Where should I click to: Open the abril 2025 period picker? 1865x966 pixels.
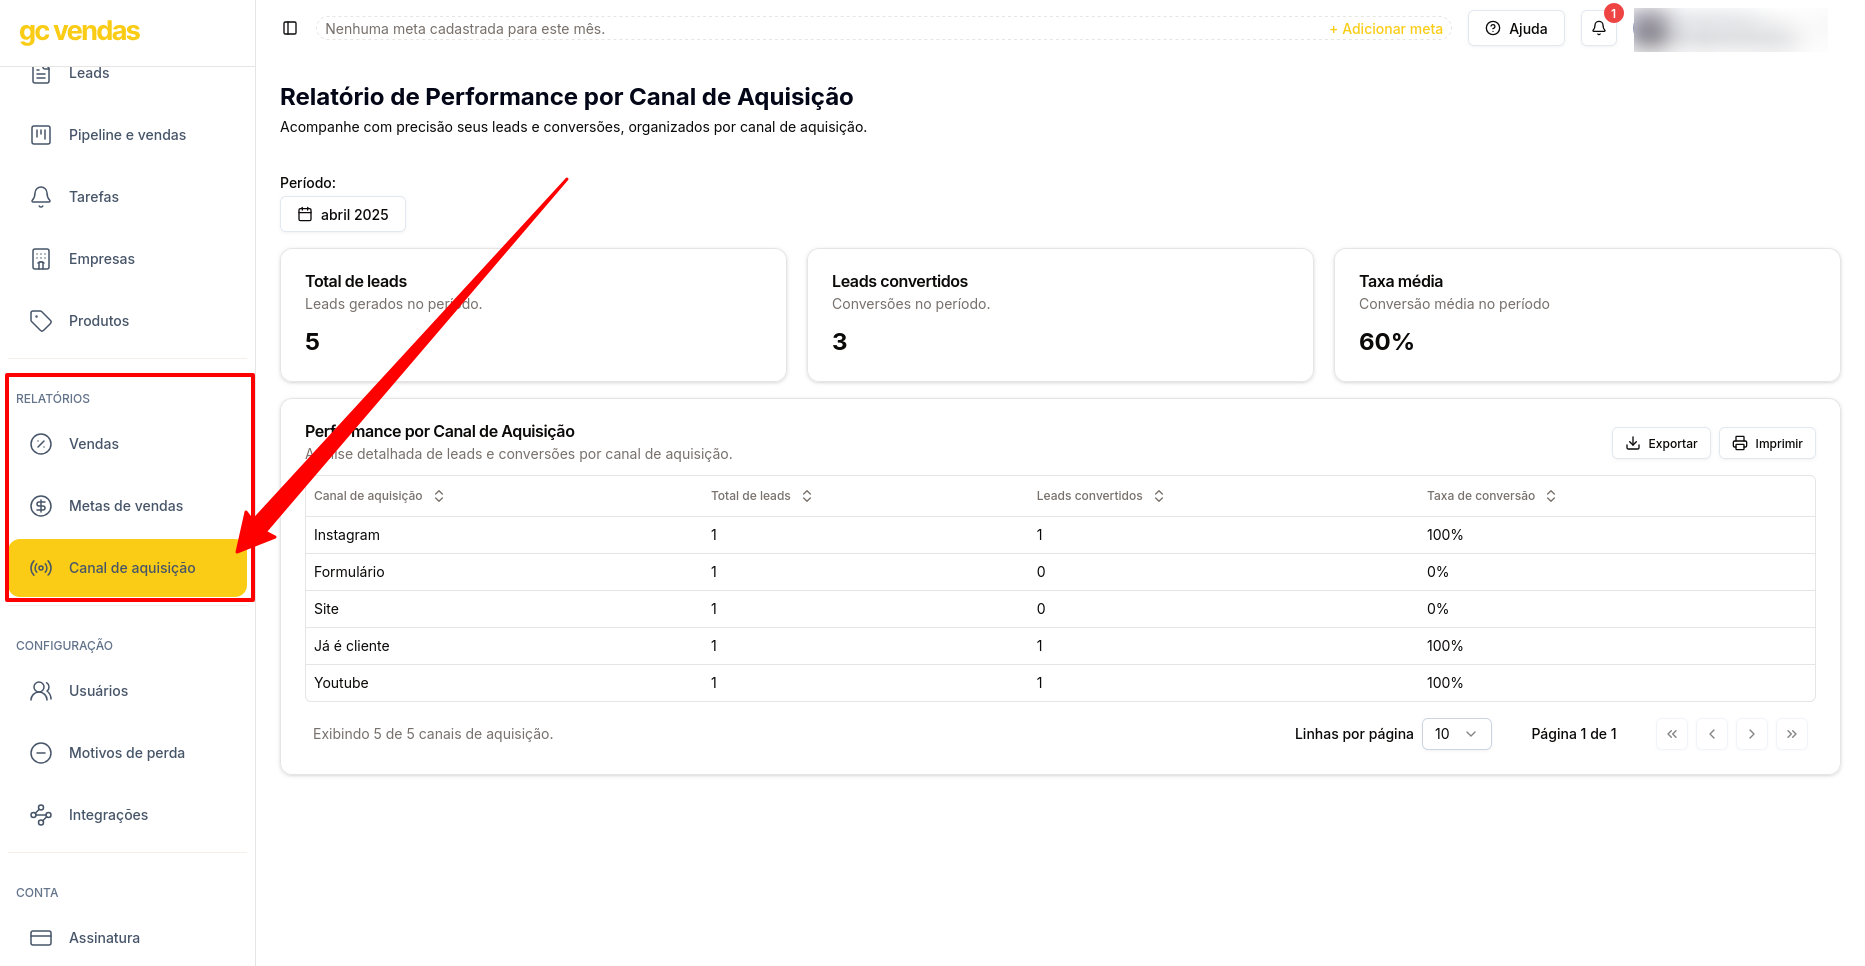pyautogui.click(x=342, y=214)
